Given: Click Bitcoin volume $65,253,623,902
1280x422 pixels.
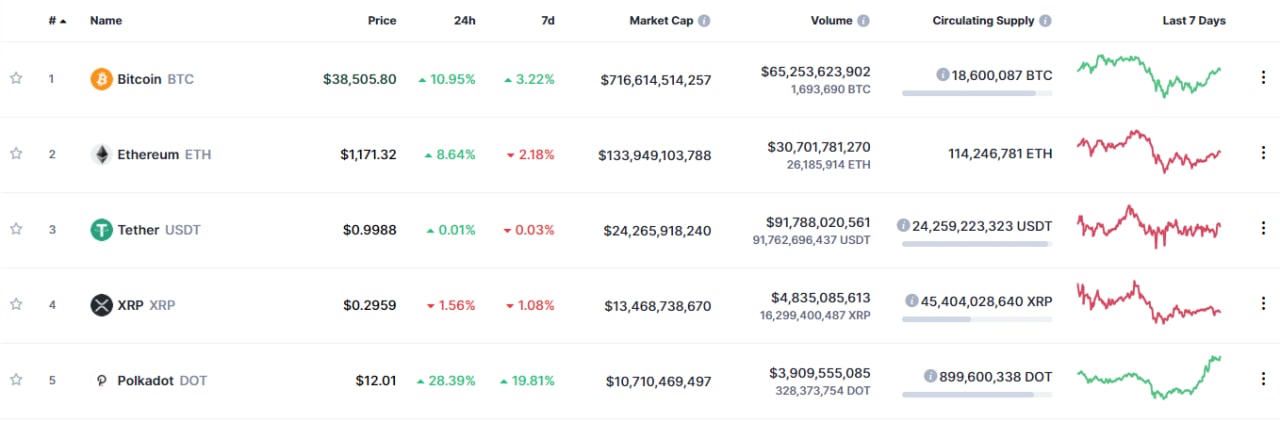Looking at the screenshot, I should [x=815, y=71].
